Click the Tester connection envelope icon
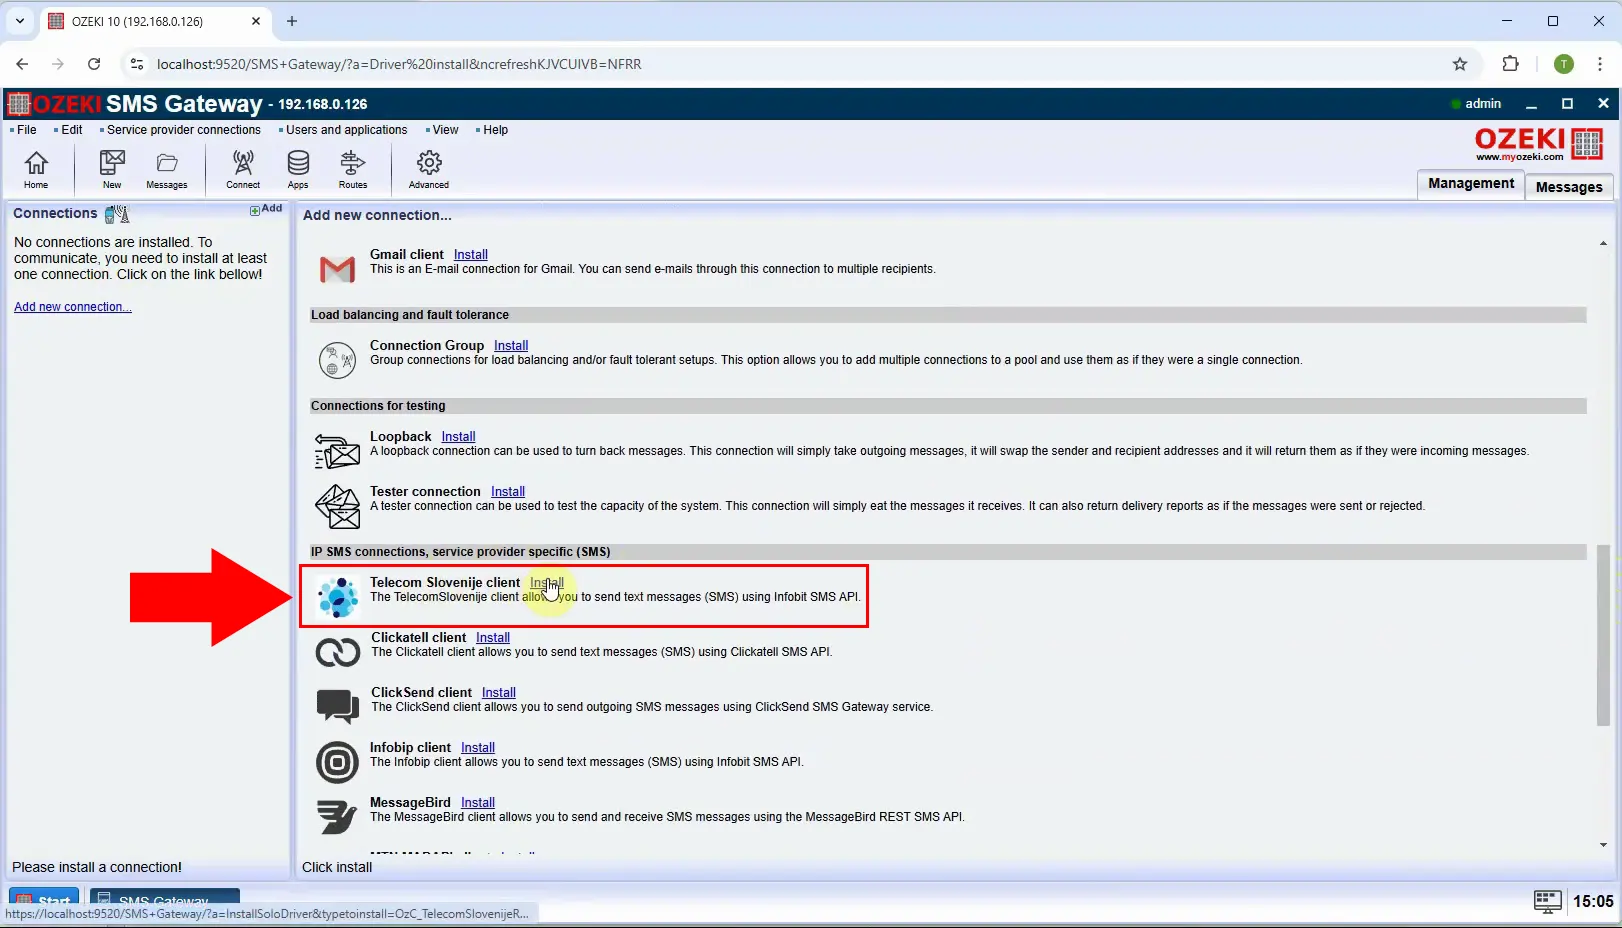The image size is (1622, 928). (x=337, y=506)
